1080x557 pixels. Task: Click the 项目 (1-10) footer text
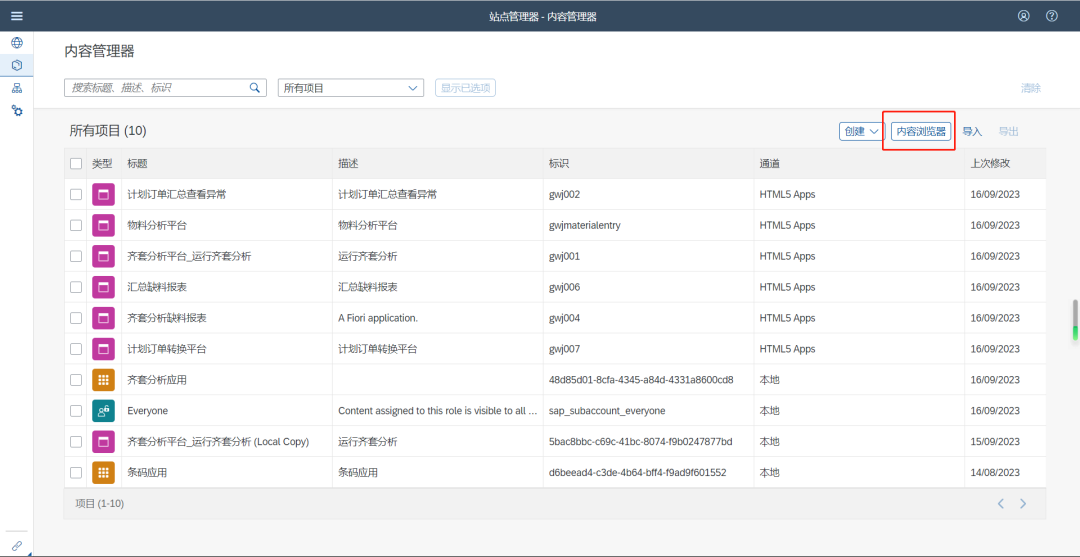click(x=100, y=503)
